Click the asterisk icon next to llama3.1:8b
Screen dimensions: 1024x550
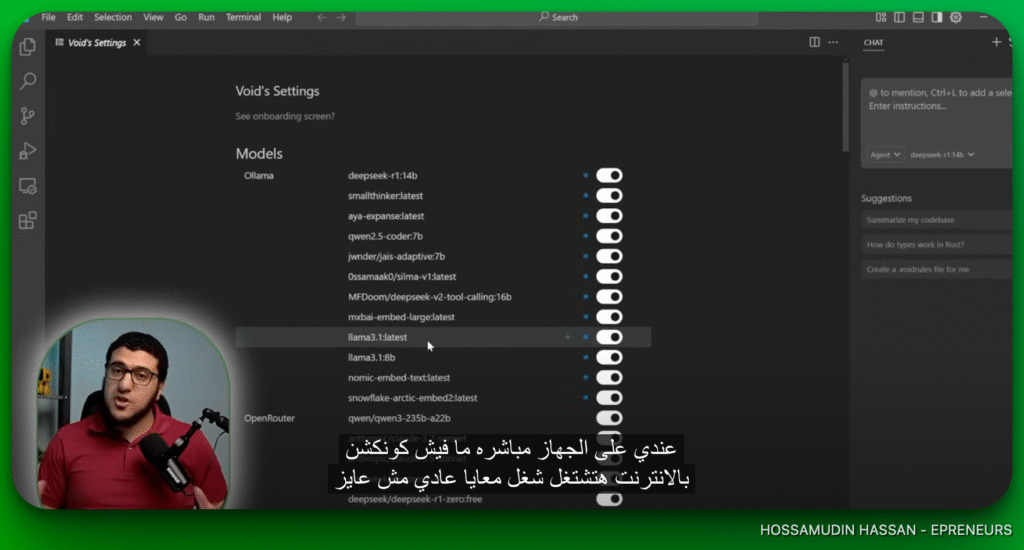click(x=585, y=357)
